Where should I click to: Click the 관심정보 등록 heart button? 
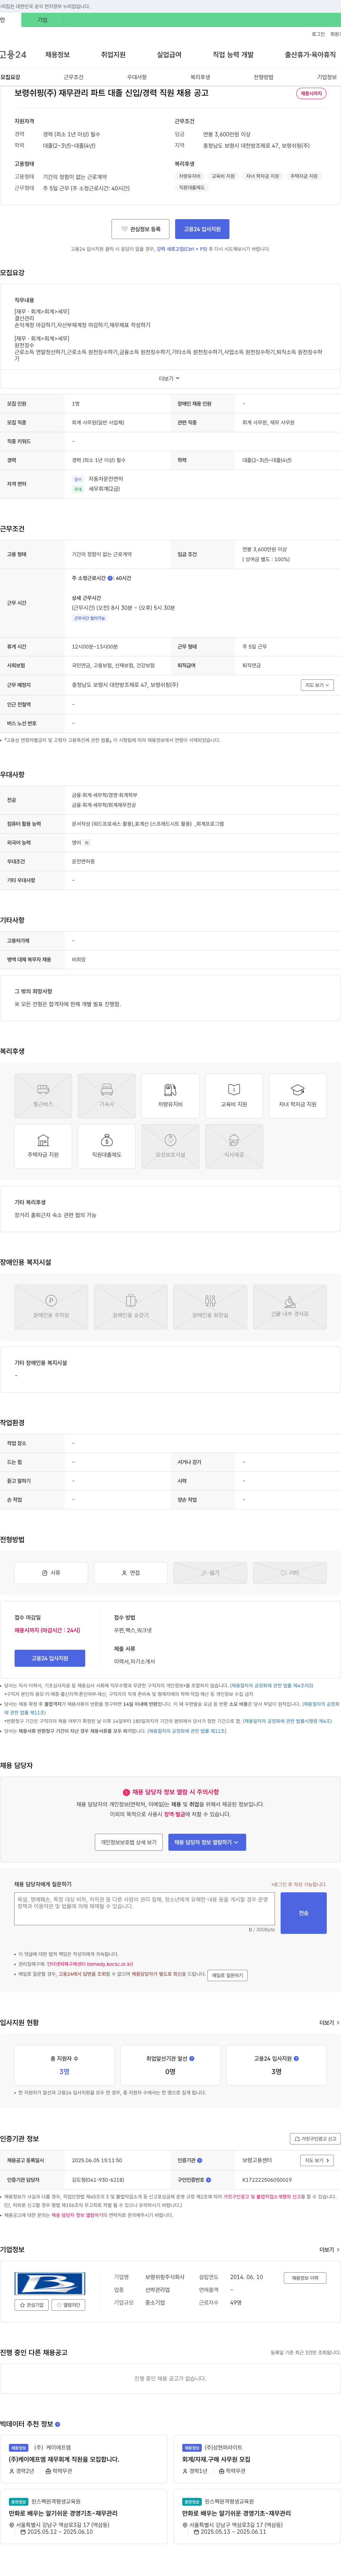pyautogui.click(x=140, y=229)
